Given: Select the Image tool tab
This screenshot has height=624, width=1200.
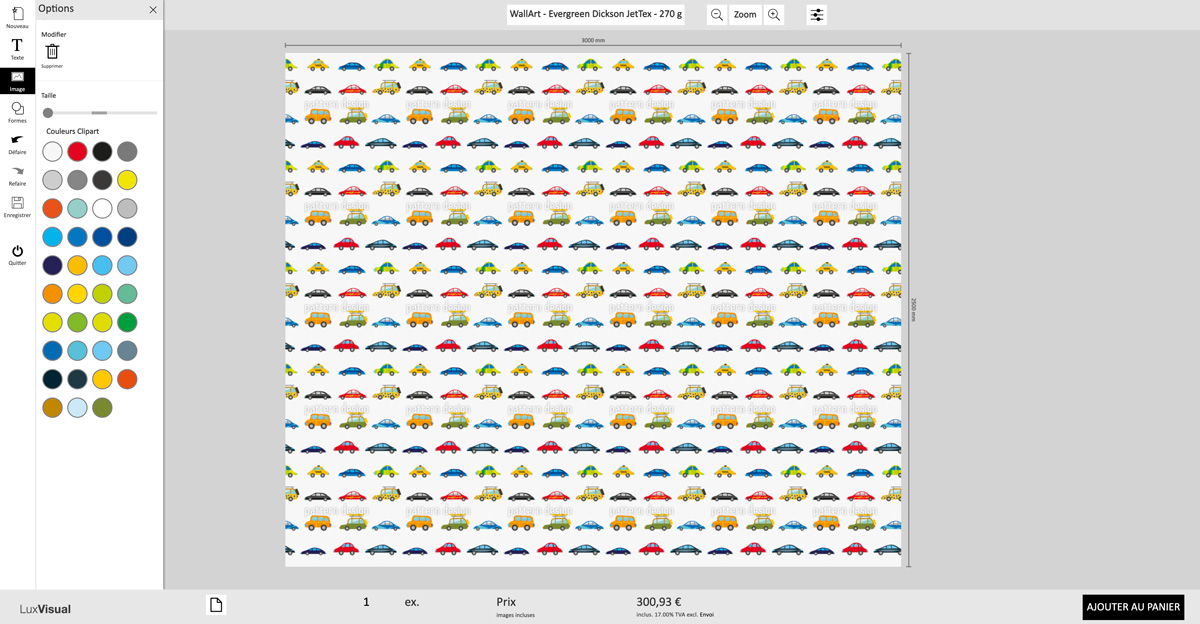Looking at the screenshot, I should [x=17, y=79].
